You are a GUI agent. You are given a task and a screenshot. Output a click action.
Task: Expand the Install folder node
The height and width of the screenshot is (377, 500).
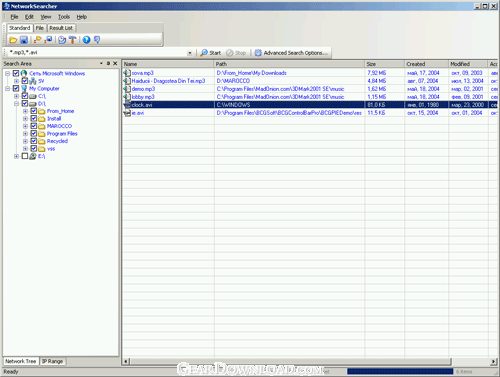click(25, 119)
